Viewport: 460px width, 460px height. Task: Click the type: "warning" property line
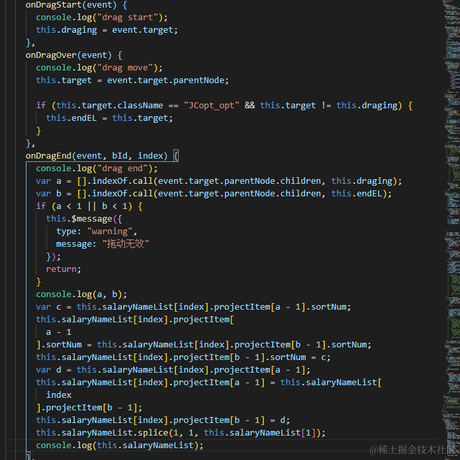97,231
